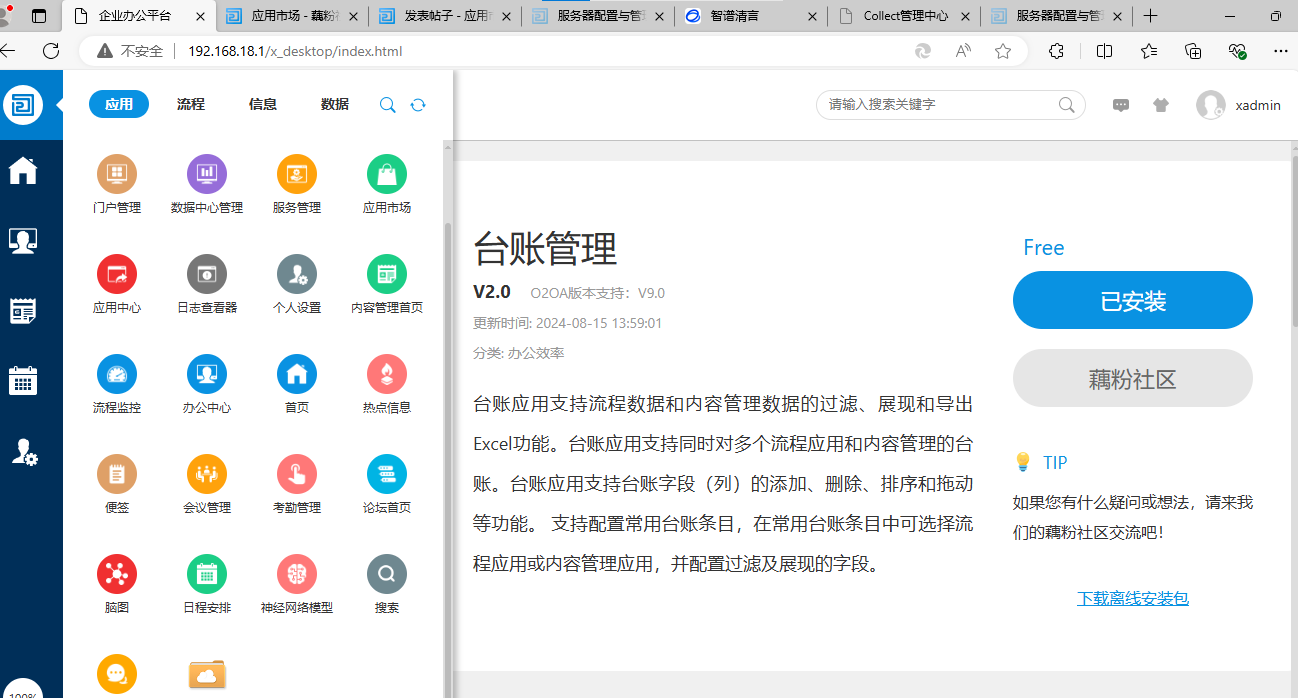Launch 服务管理 from the app grid
The height and width of the screenshot is (698, 1298).
coord(297,184)
